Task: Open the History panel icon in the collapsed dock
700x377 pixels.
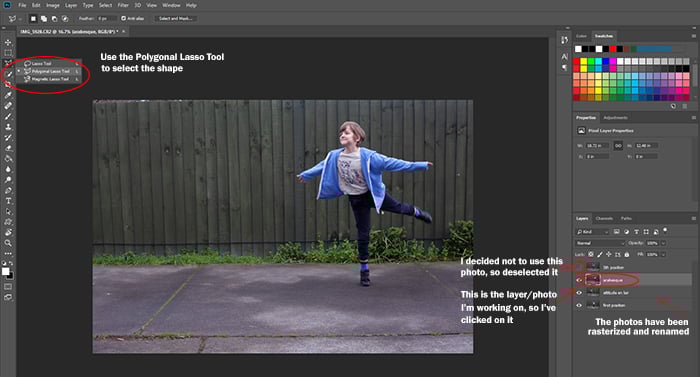Action: (x=564, y=40)
